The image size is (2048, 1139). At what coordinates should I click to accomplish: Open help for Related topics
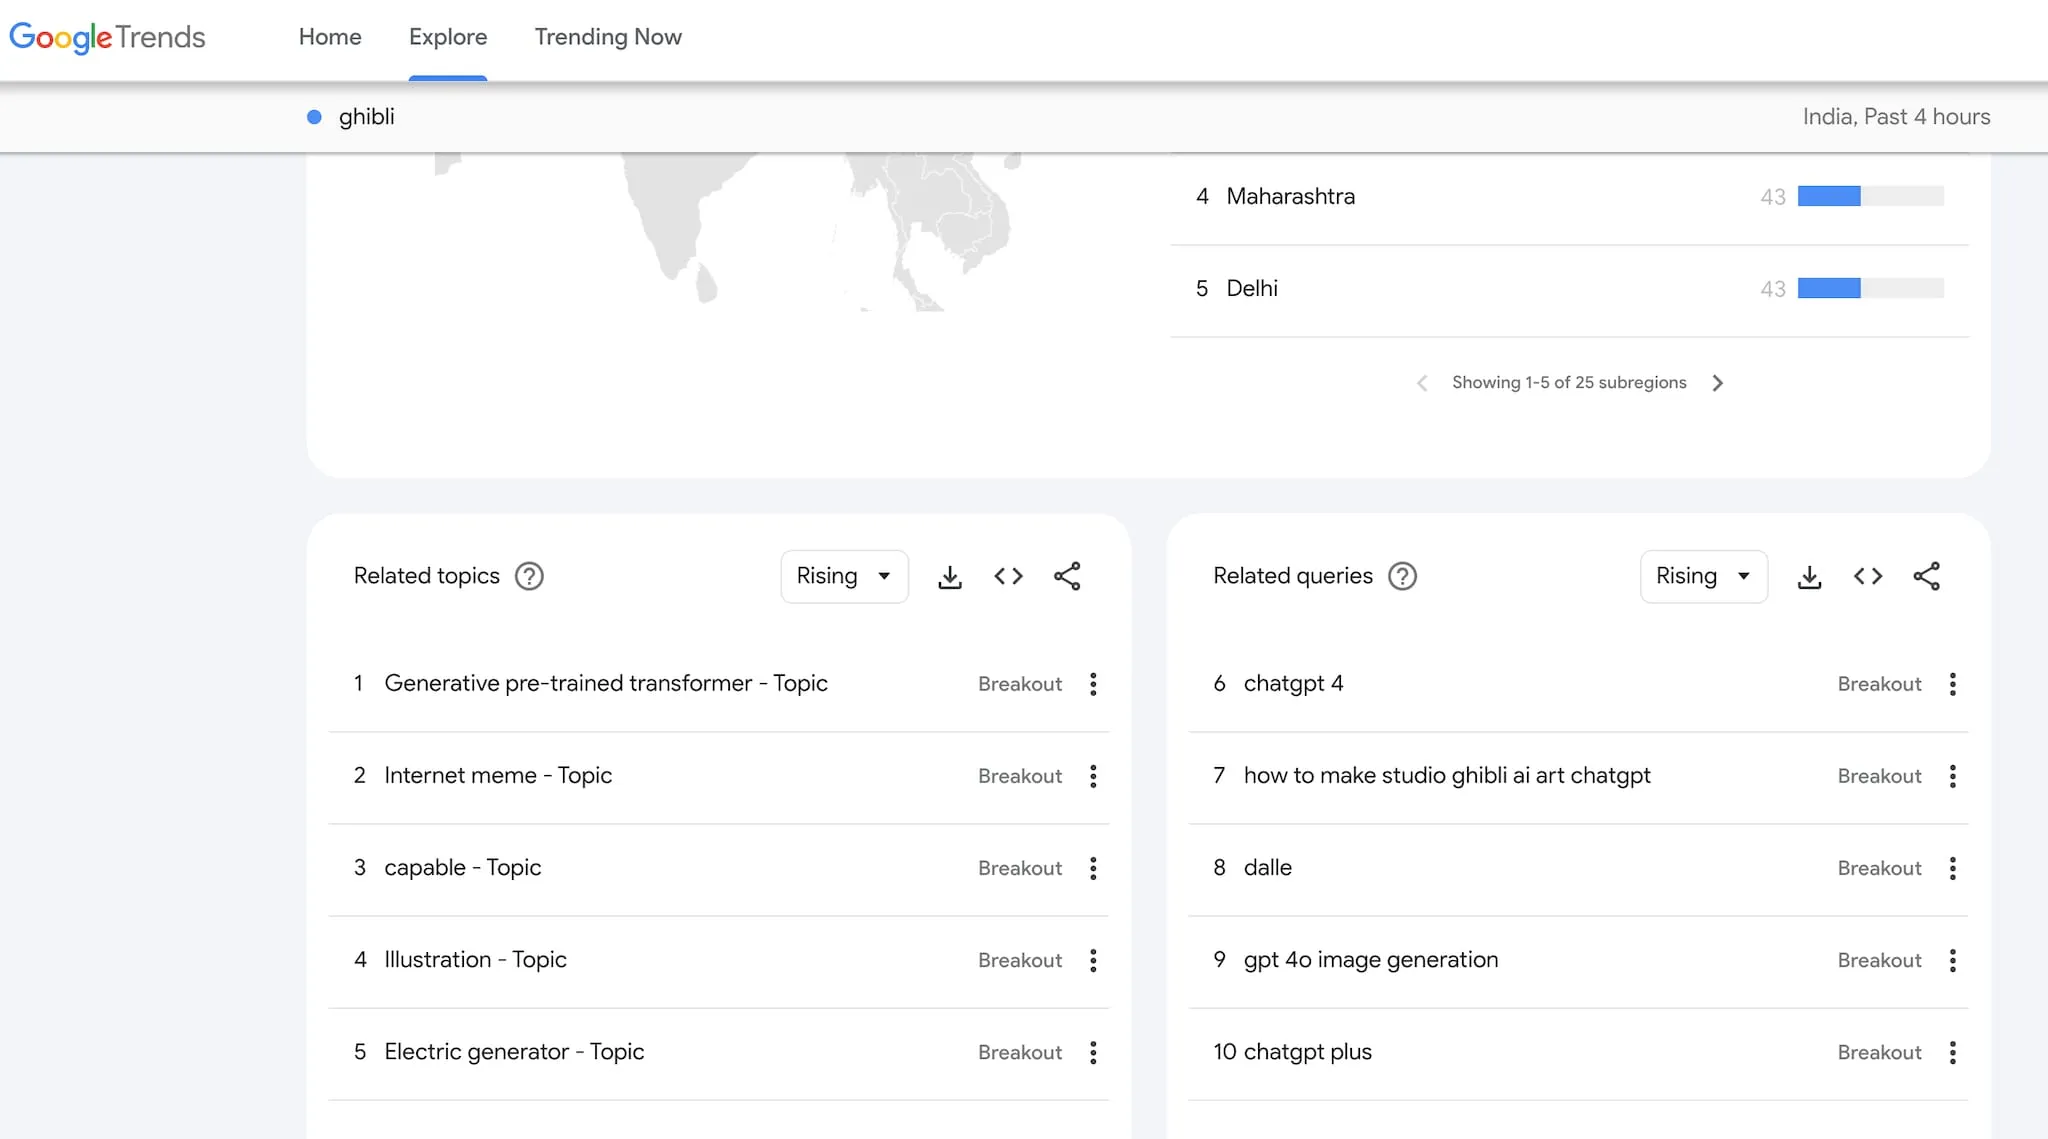pos(529,577)
